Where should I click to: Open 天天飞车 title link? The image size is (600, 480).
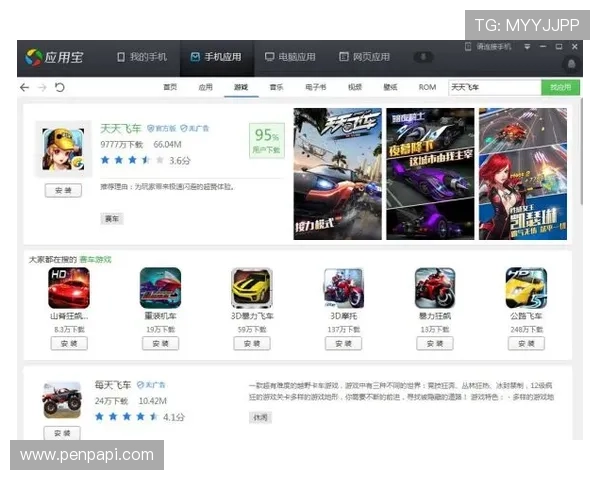121,128
